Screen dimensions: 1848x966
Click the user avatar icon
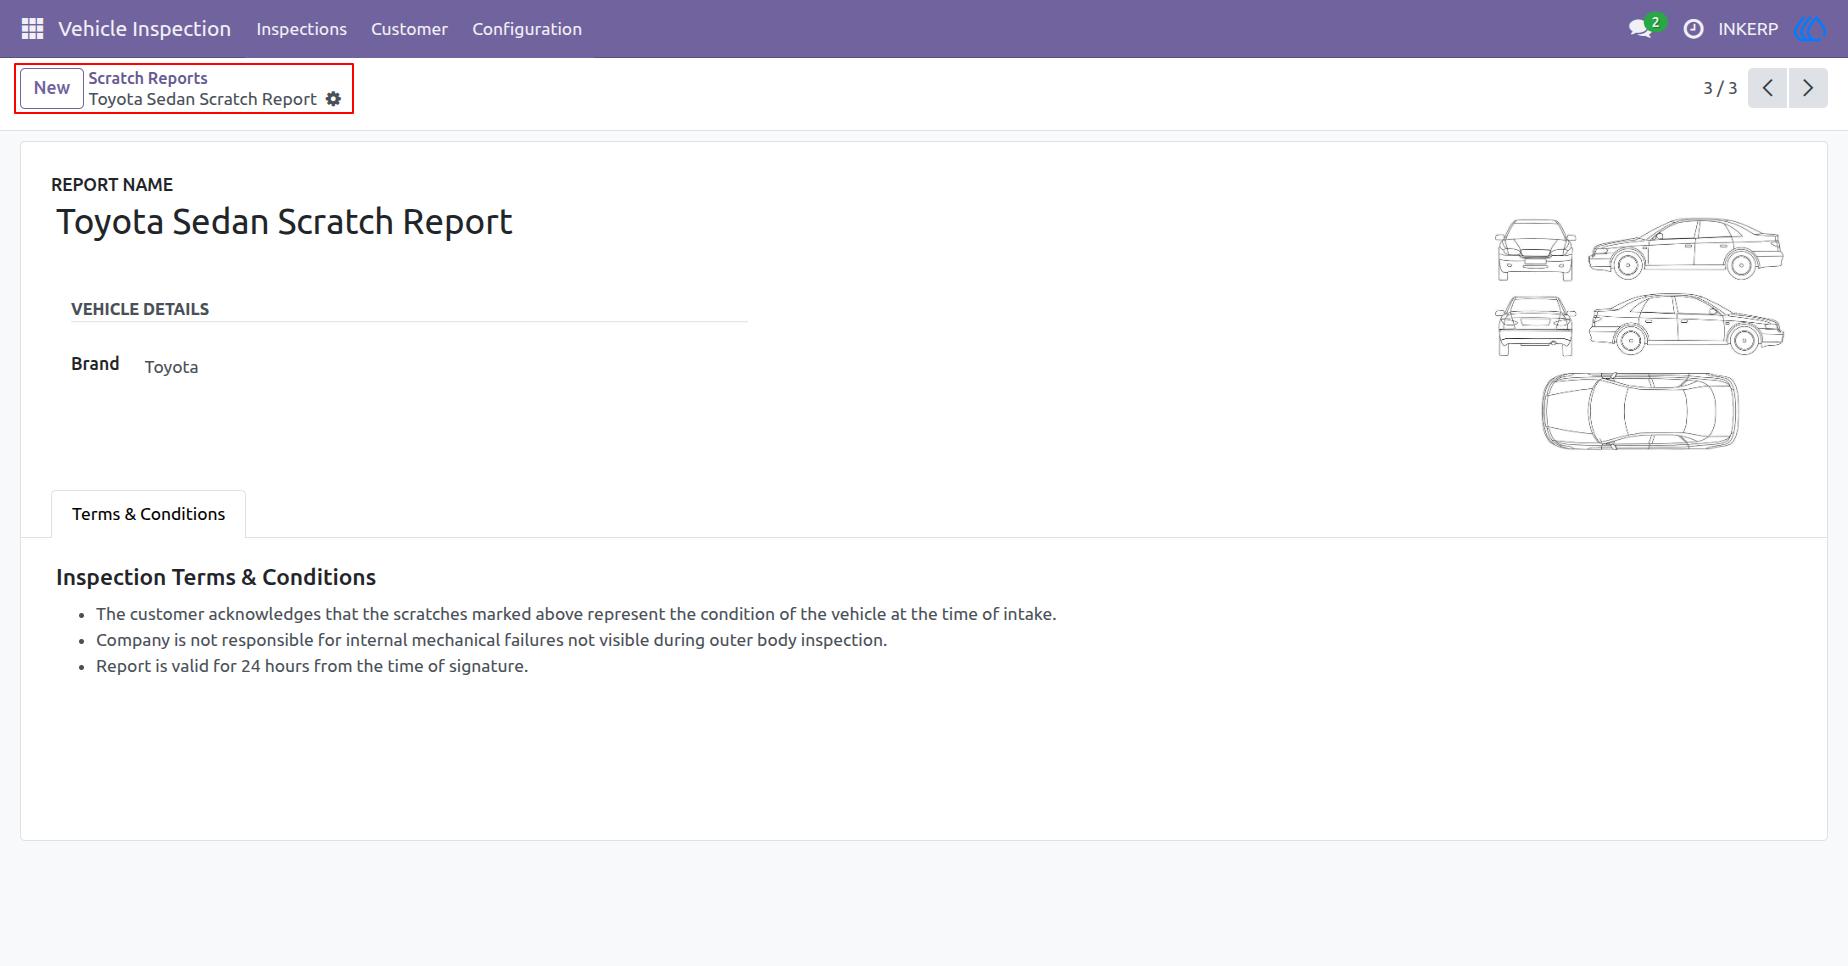1810,29
